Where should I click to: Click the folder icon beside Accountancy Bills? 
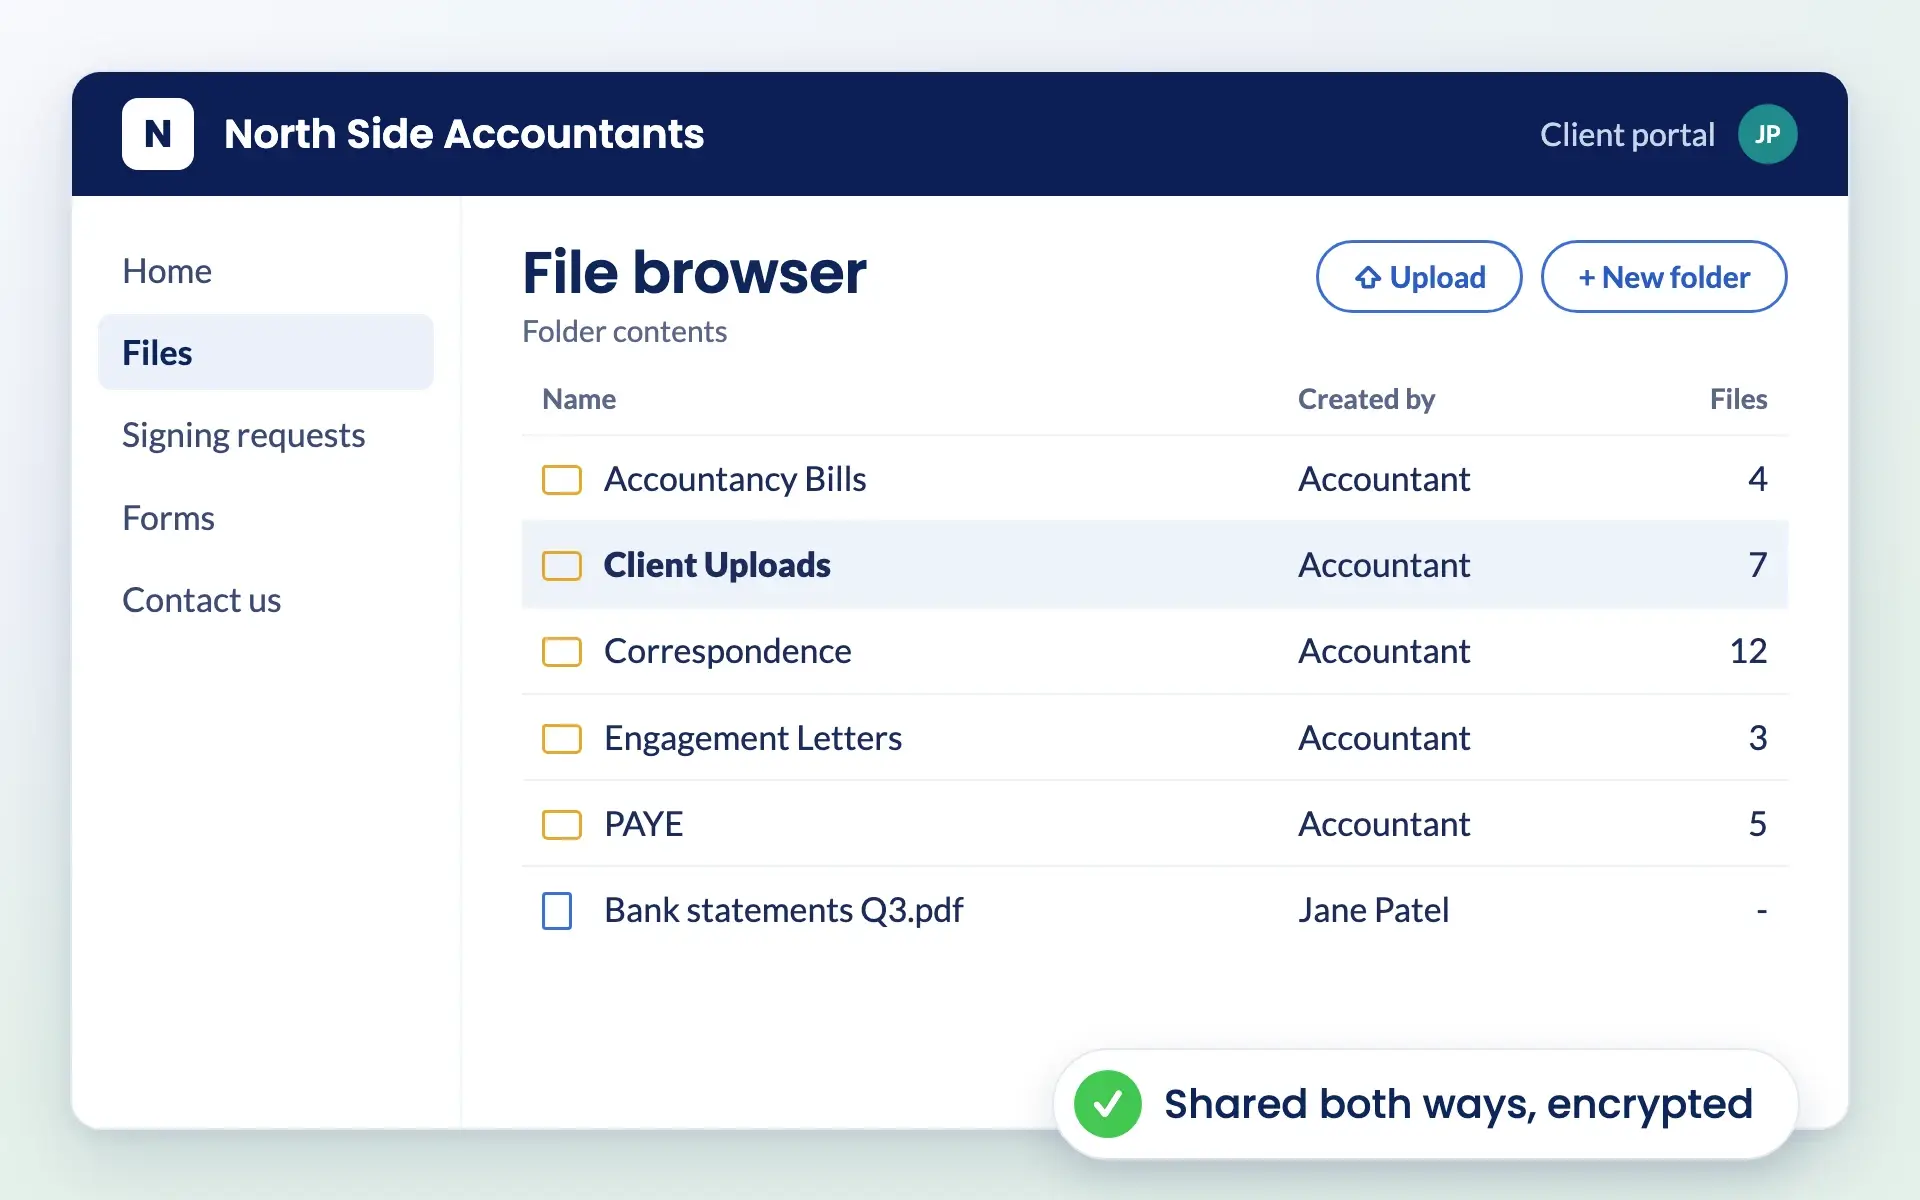(x=562, y=480)
